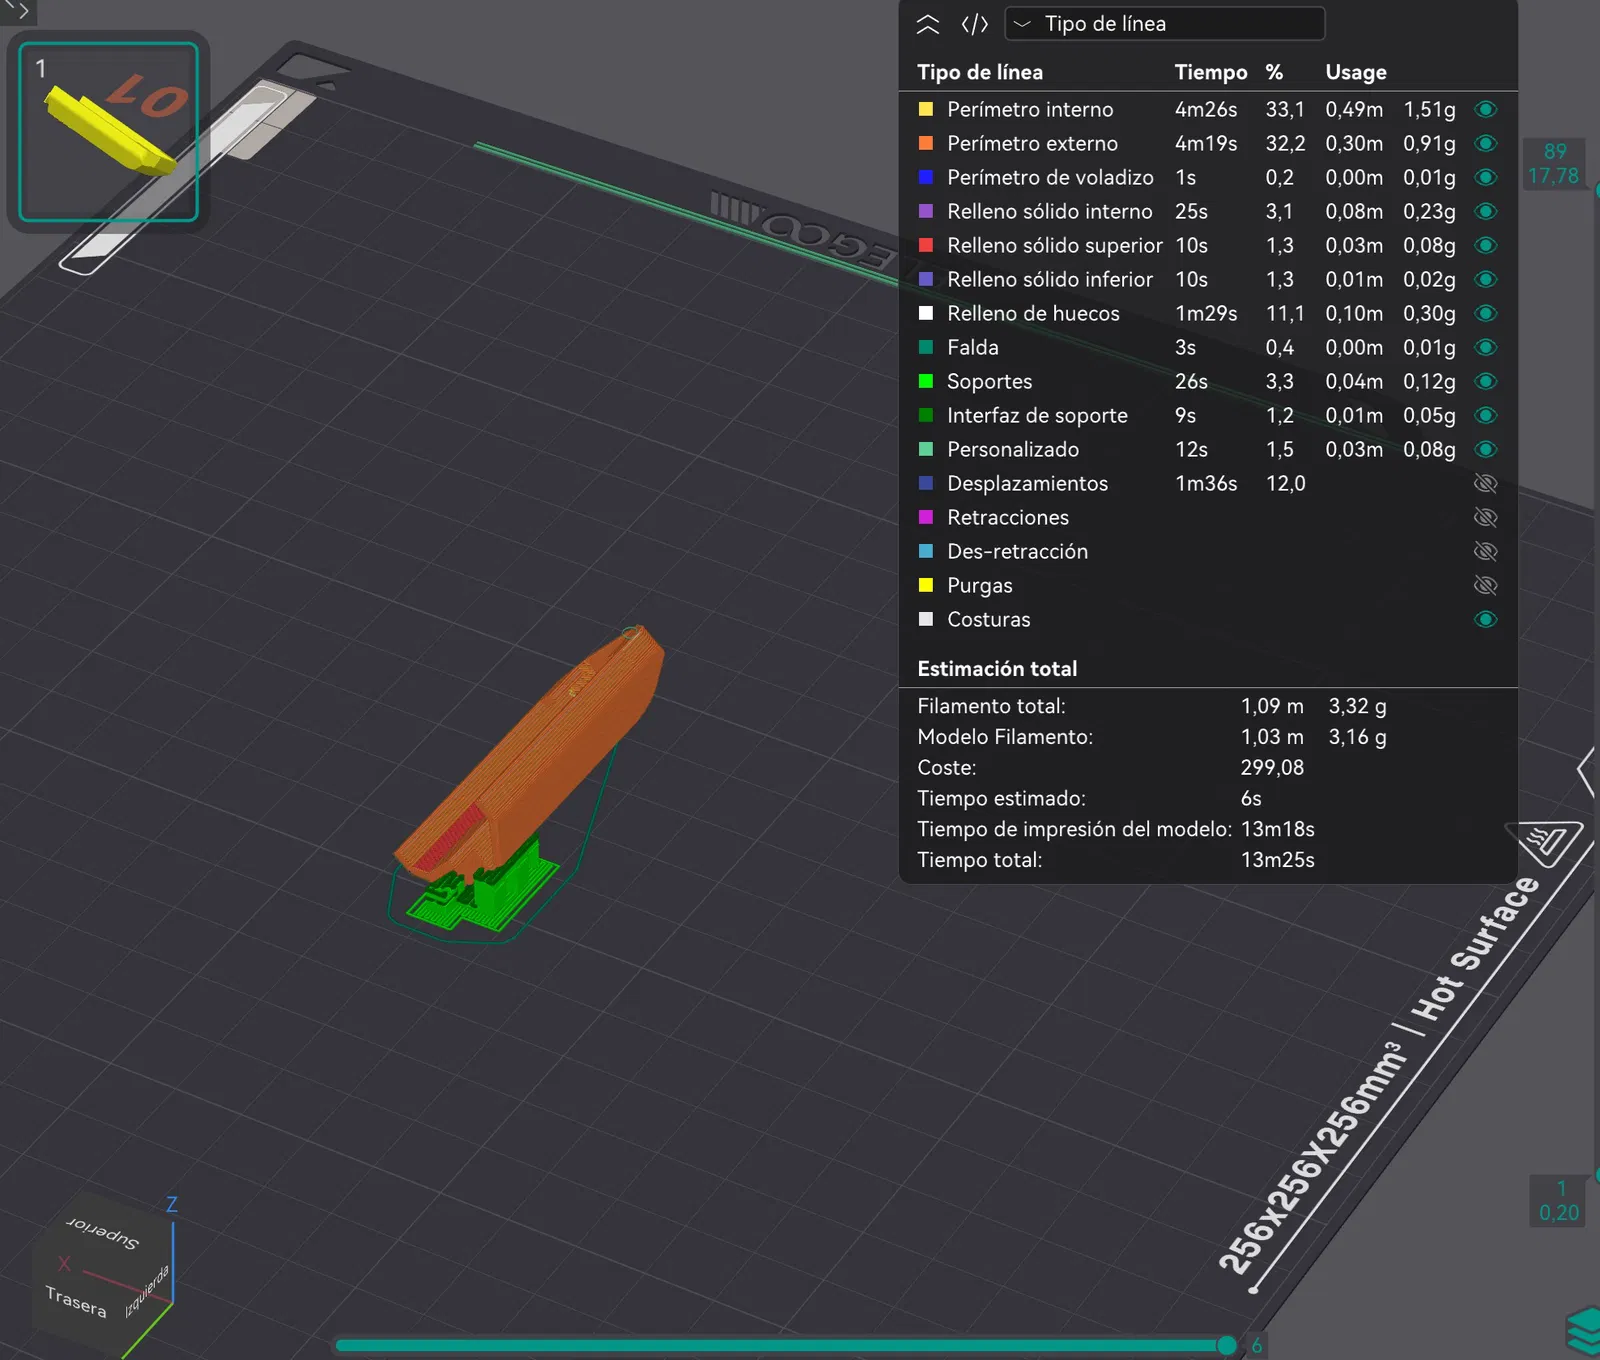Toggle visibility of Perímetro externo
The height and width of the screenshot is (1360, 1600).
1486,143
